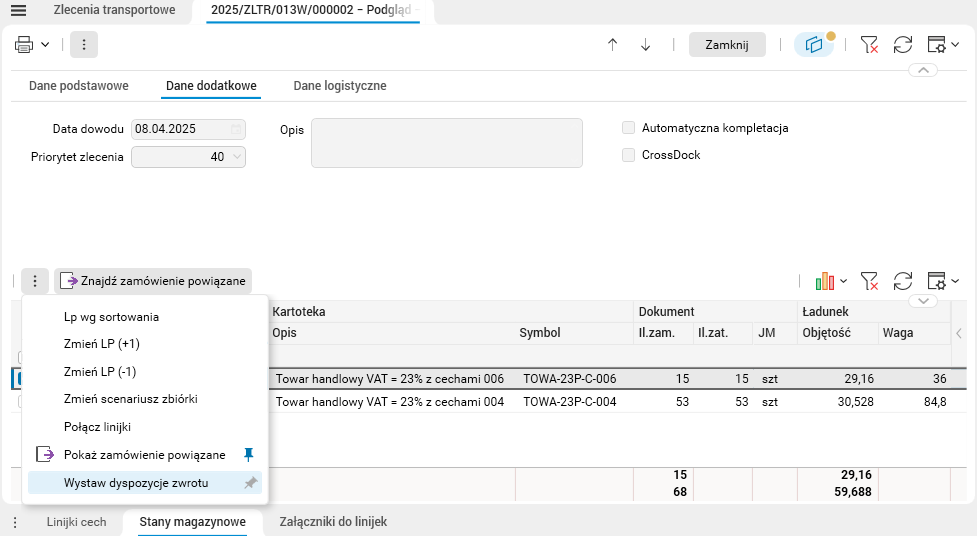
Task: Click the related windows icon with orange dot
Action: 814,45
